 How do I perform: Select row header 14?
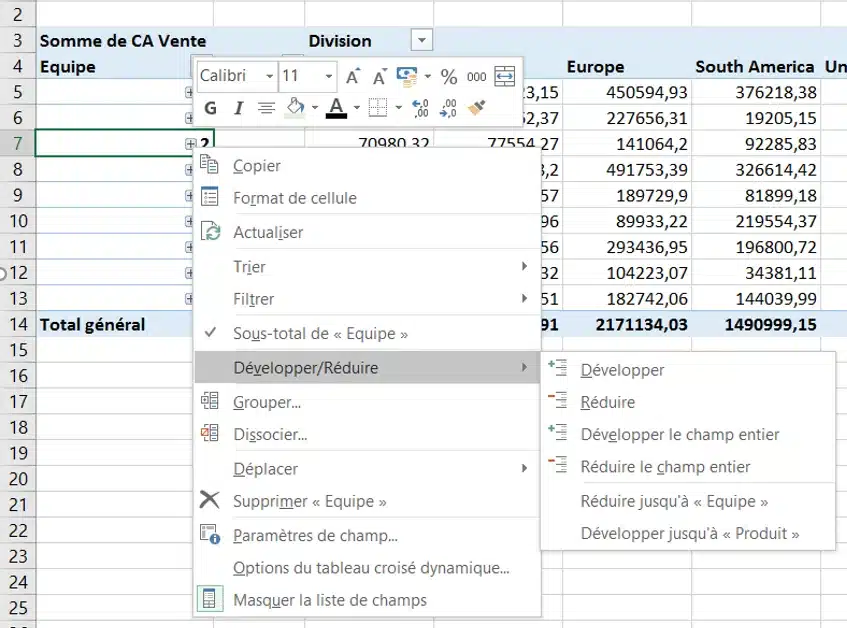tap(18, 325)
